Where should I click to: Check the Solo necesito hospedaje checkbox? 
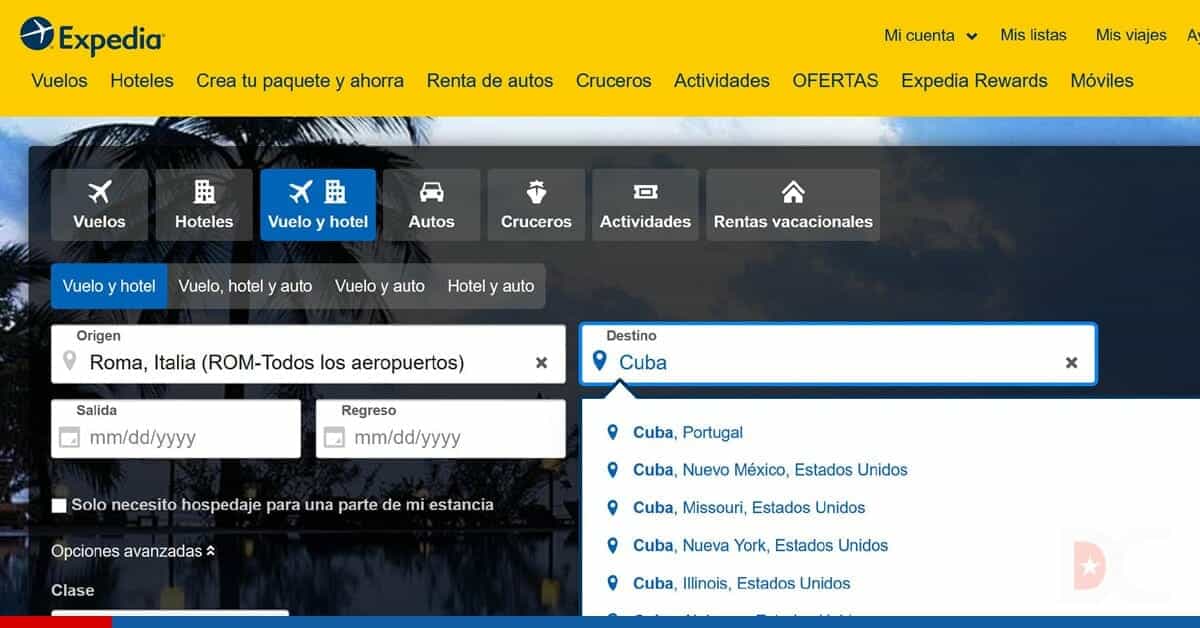59,506
